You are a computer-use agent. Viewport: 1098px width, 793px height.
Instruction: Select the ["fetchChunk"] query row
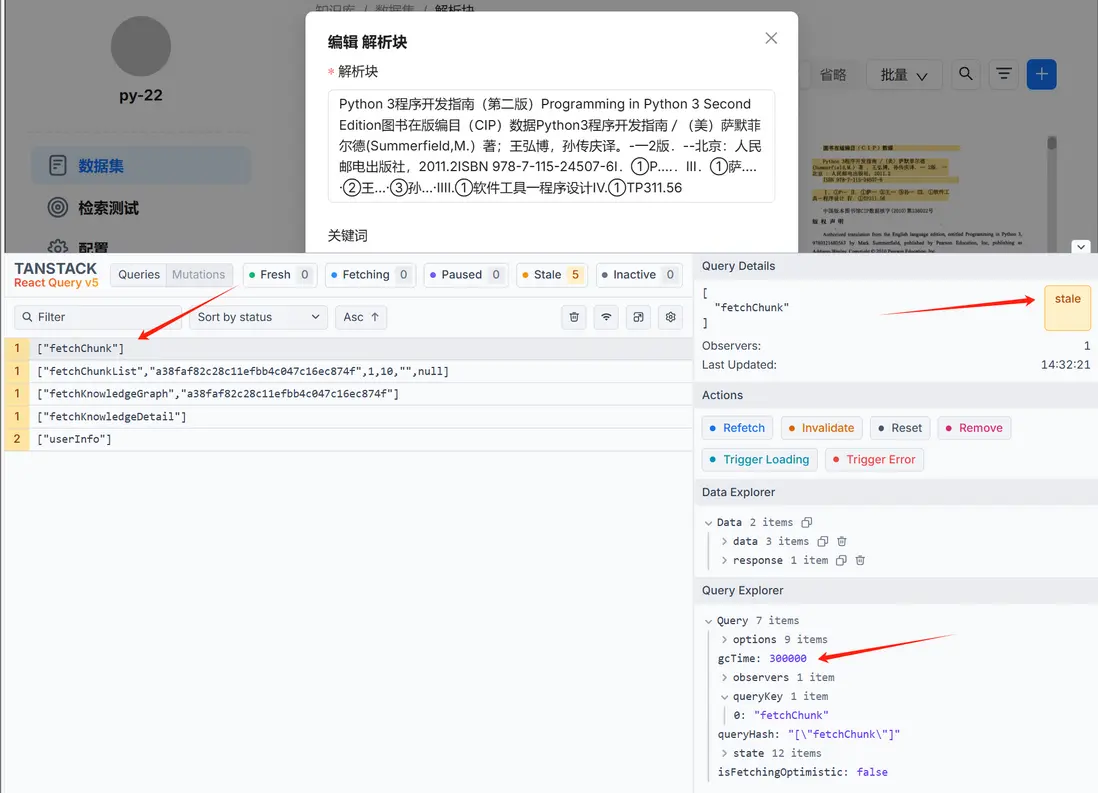click(349, 348)
